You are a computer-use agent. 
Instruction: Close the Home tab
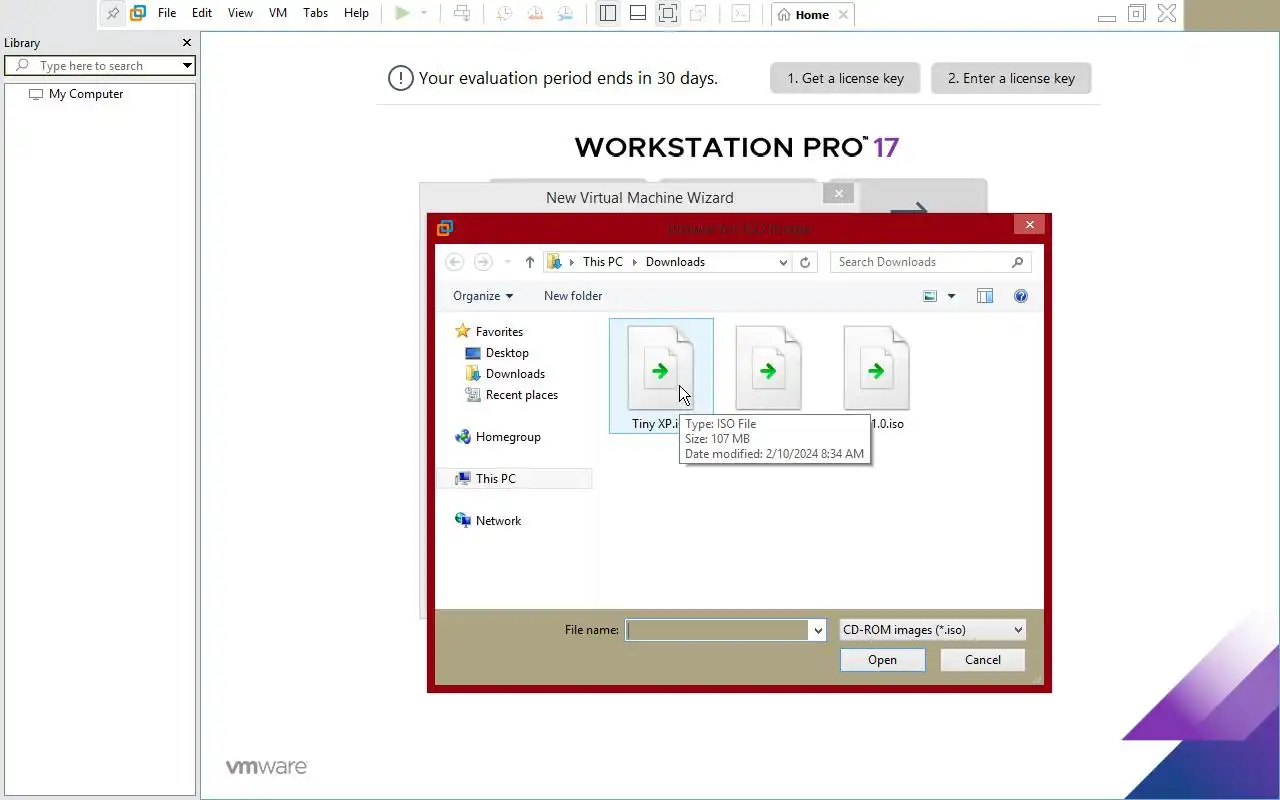pyautogui.click(x=844, y=15)
